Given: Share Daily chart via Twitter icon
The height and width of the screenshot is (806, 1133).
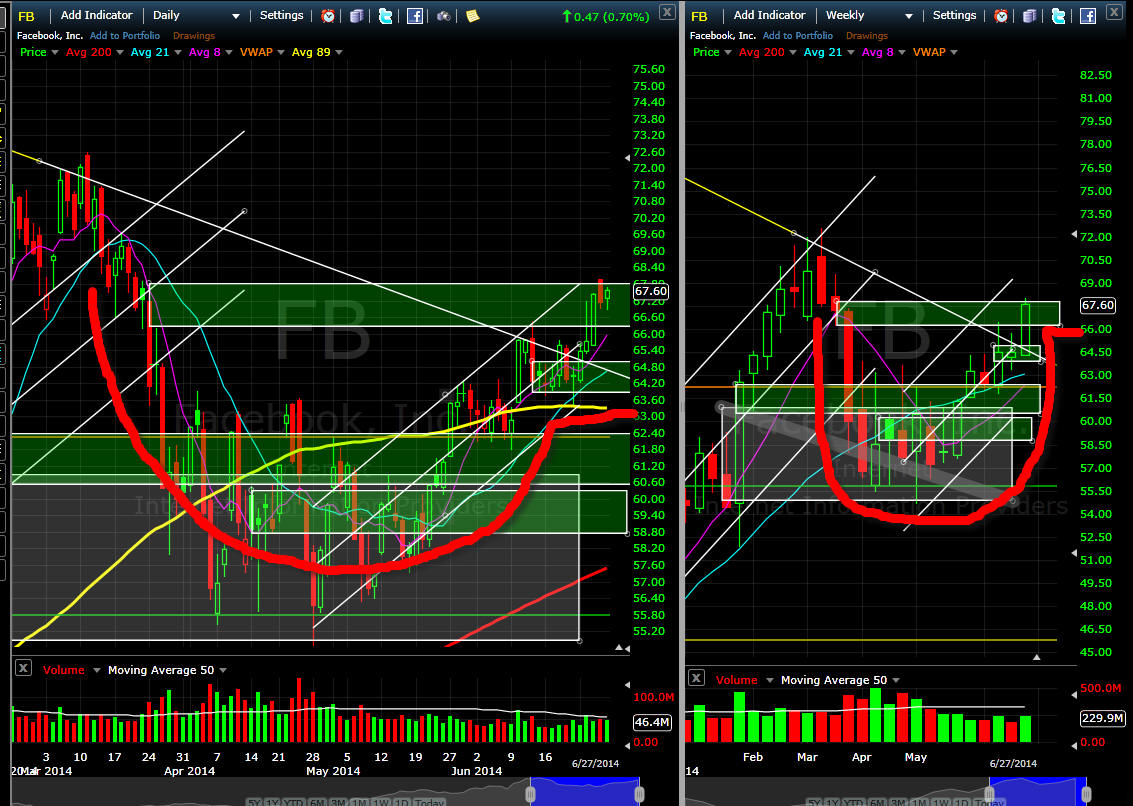Looking at the screenshot, I should pyautogui.click(x=386, y=15).
